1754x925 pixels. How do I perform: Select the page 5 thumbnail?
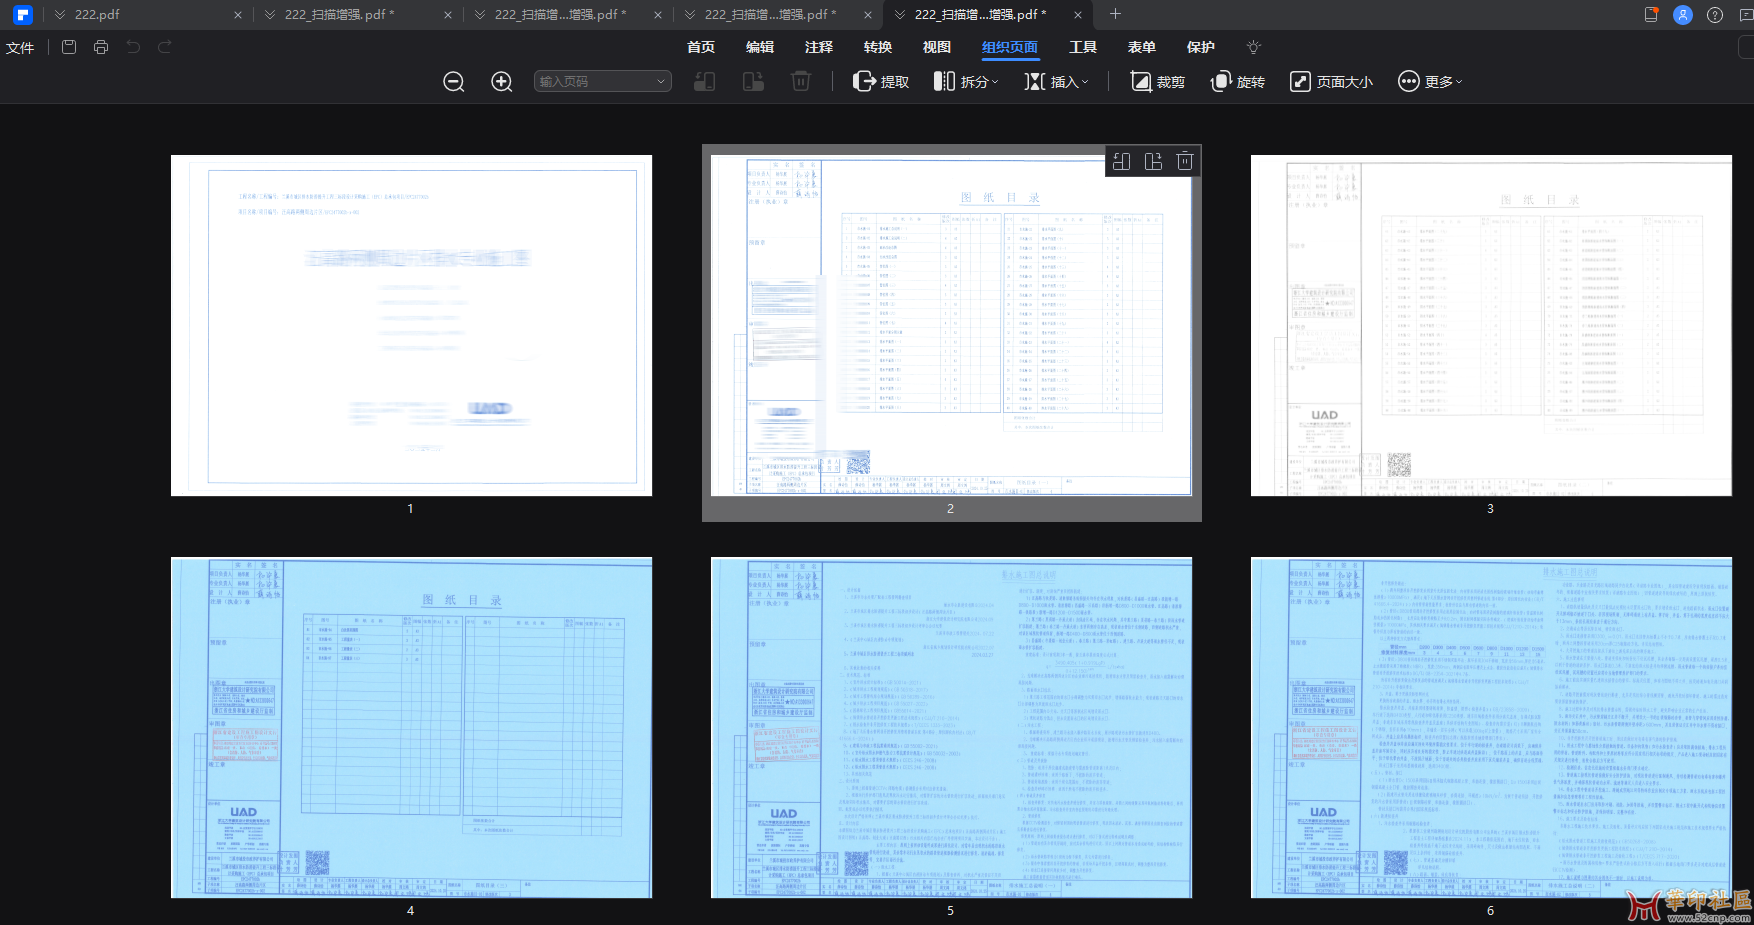coord(951,728)
